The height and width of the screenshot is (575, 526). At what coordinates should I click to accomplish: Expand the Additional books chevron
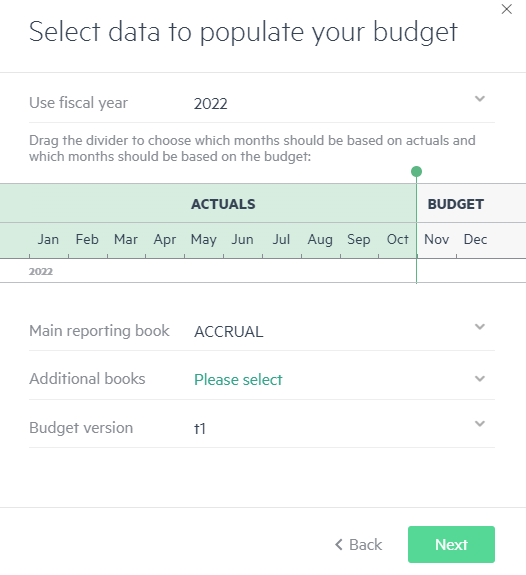(x=480, y=378)
